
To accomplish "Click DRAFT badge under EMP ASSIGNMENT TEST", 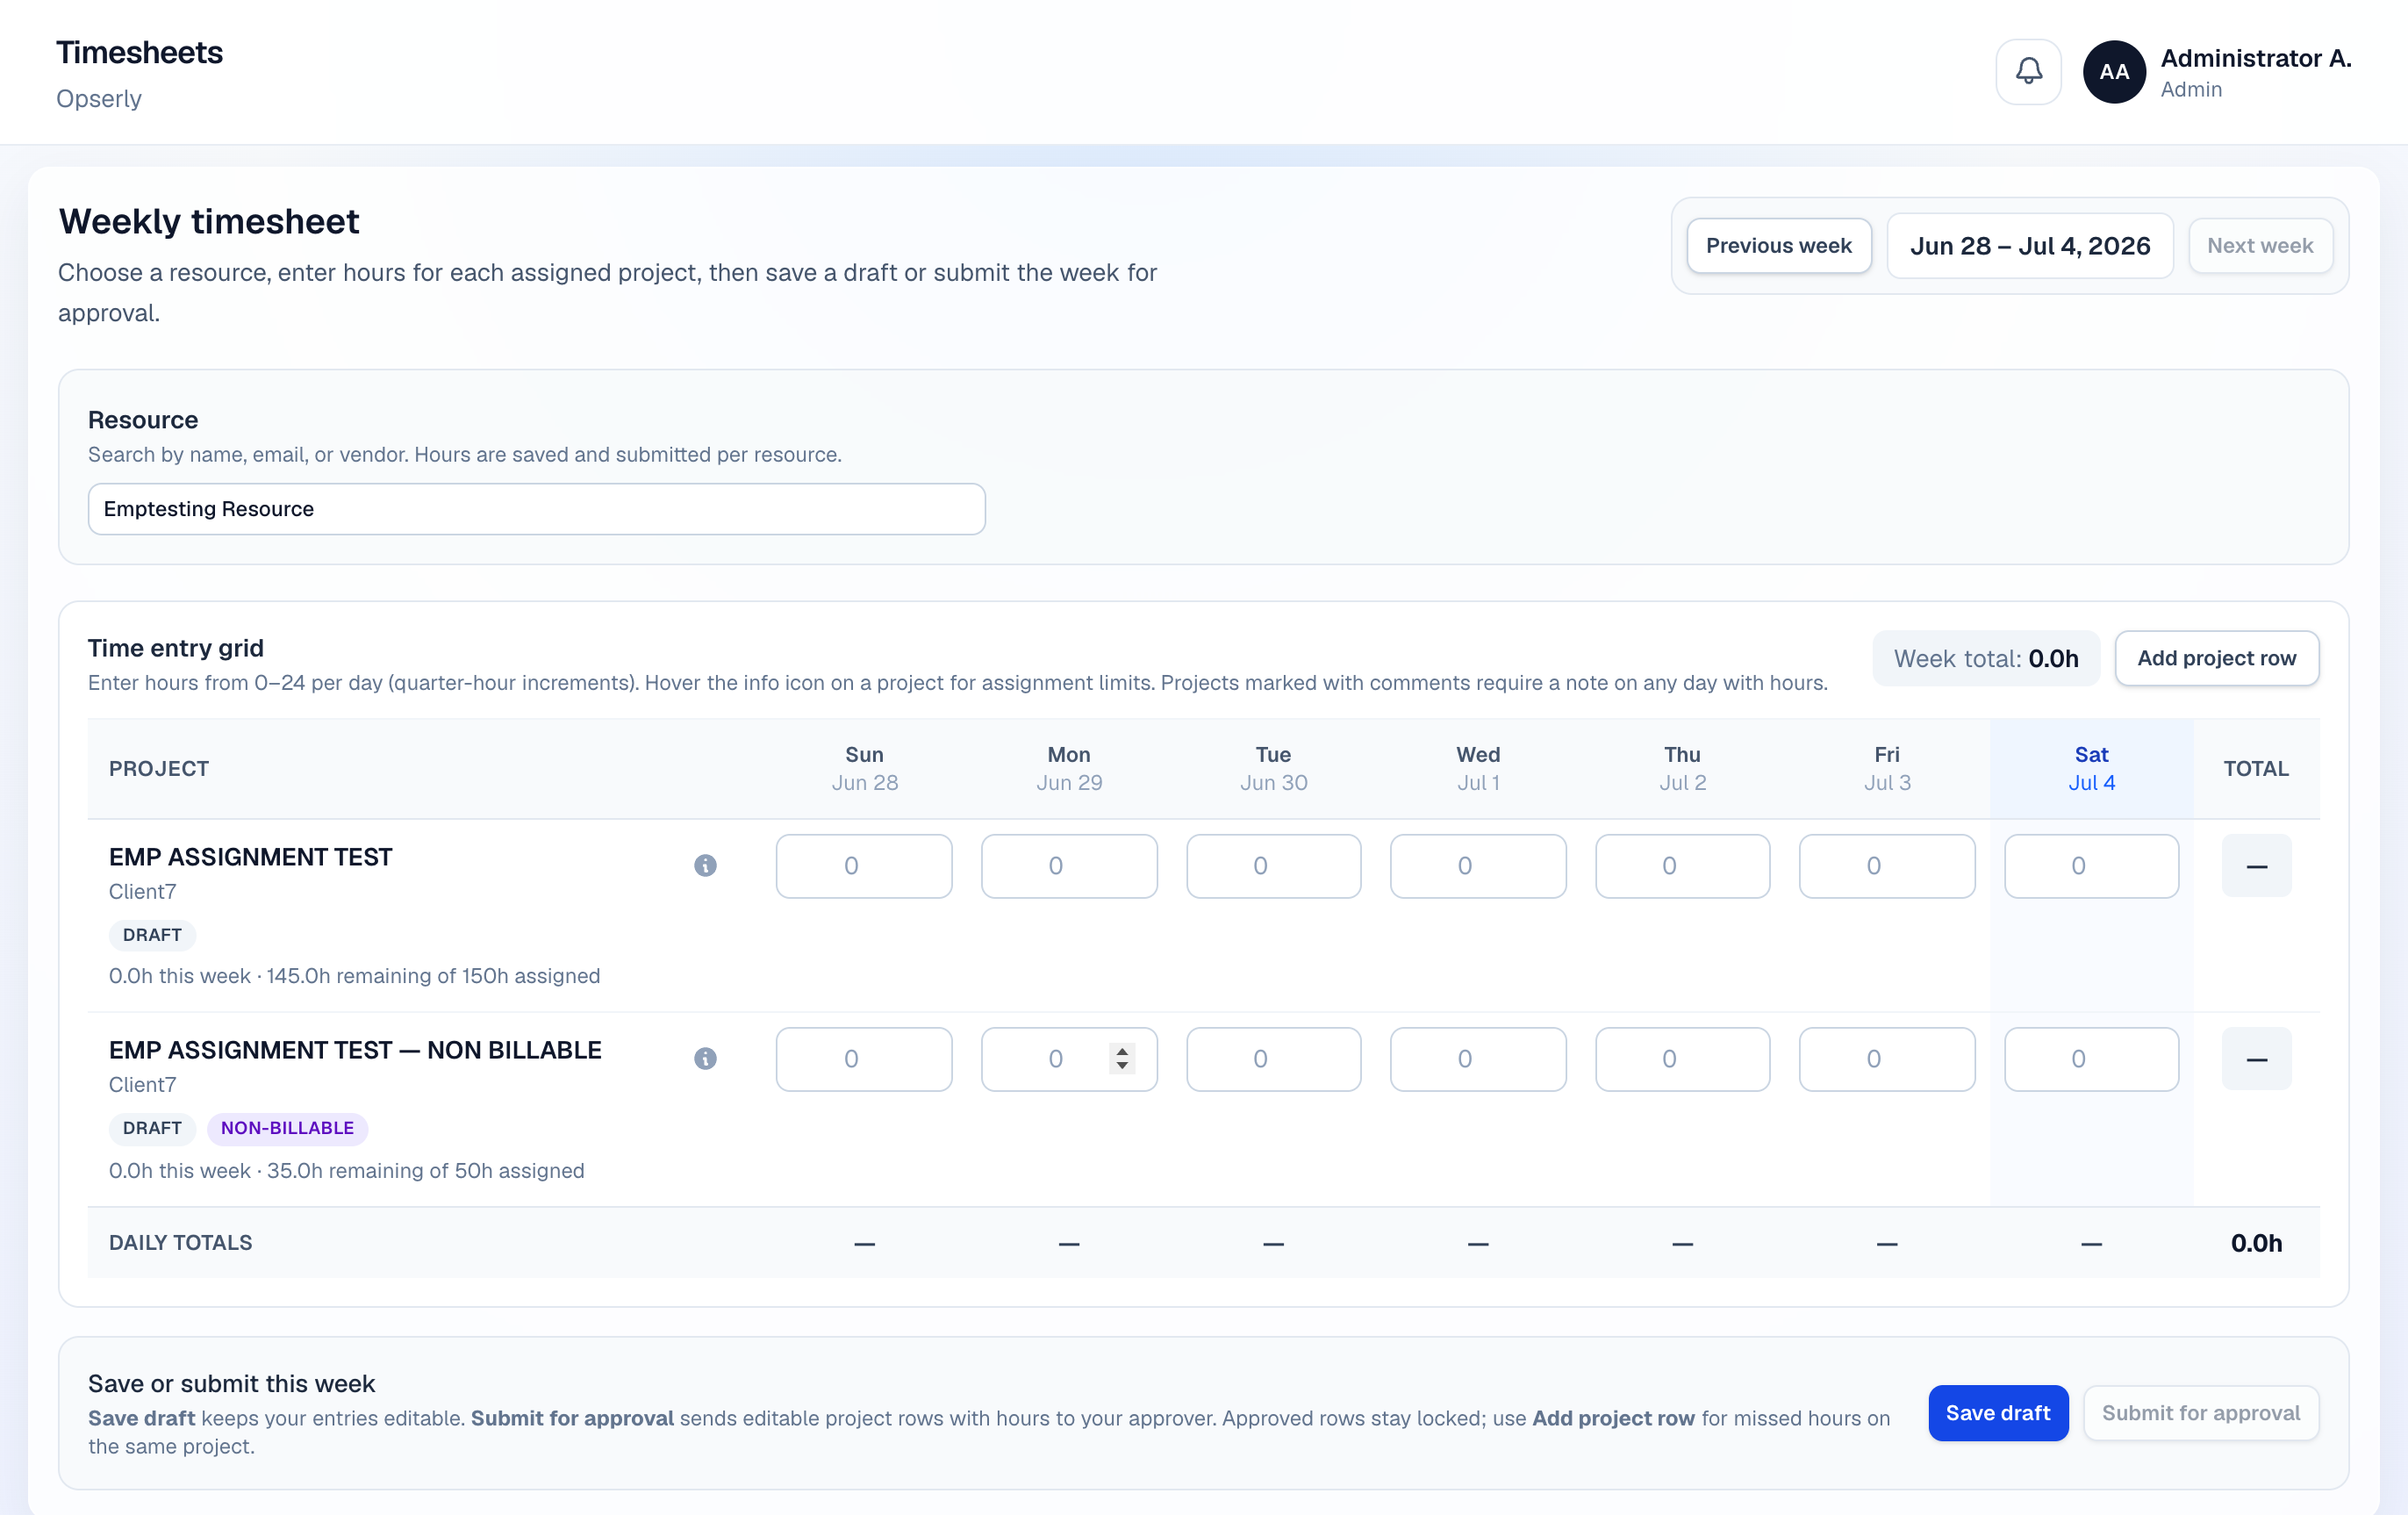I will pos(152,935).
